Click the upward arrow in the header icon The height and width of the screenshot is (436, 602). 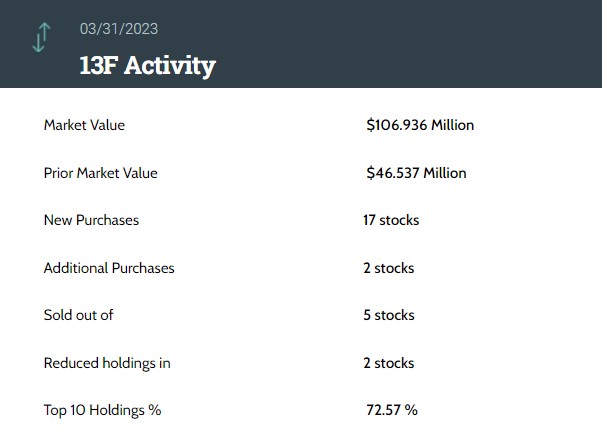[x=44, y=30]
